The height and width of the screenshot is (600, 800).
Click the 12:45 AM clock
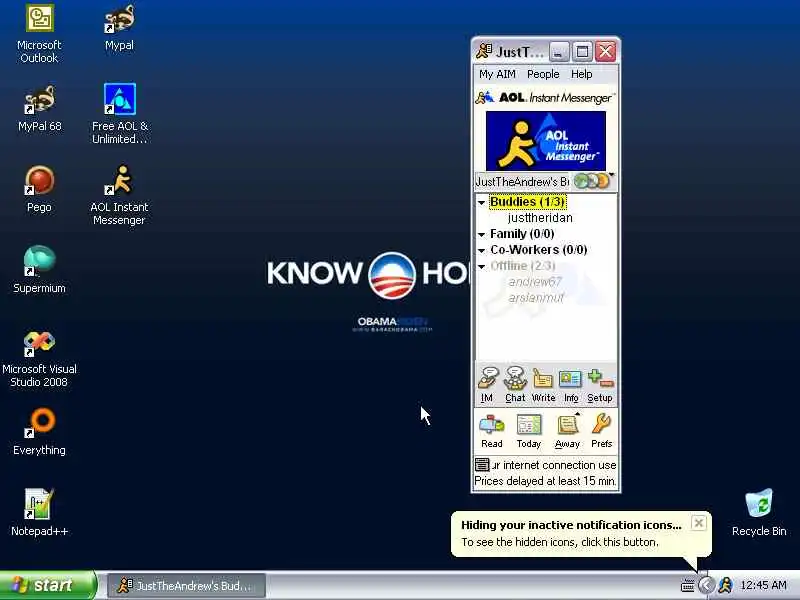point(763,585)
